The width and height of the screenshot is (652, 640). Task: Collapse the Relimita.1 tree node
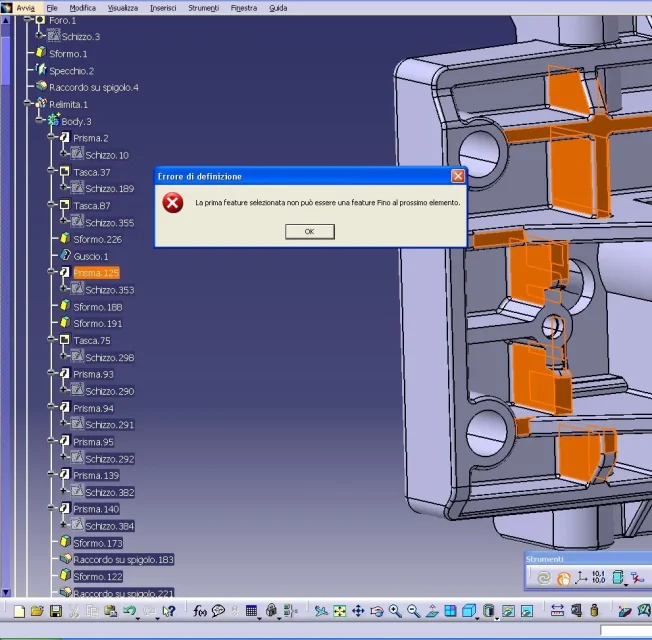pos(27,103)
